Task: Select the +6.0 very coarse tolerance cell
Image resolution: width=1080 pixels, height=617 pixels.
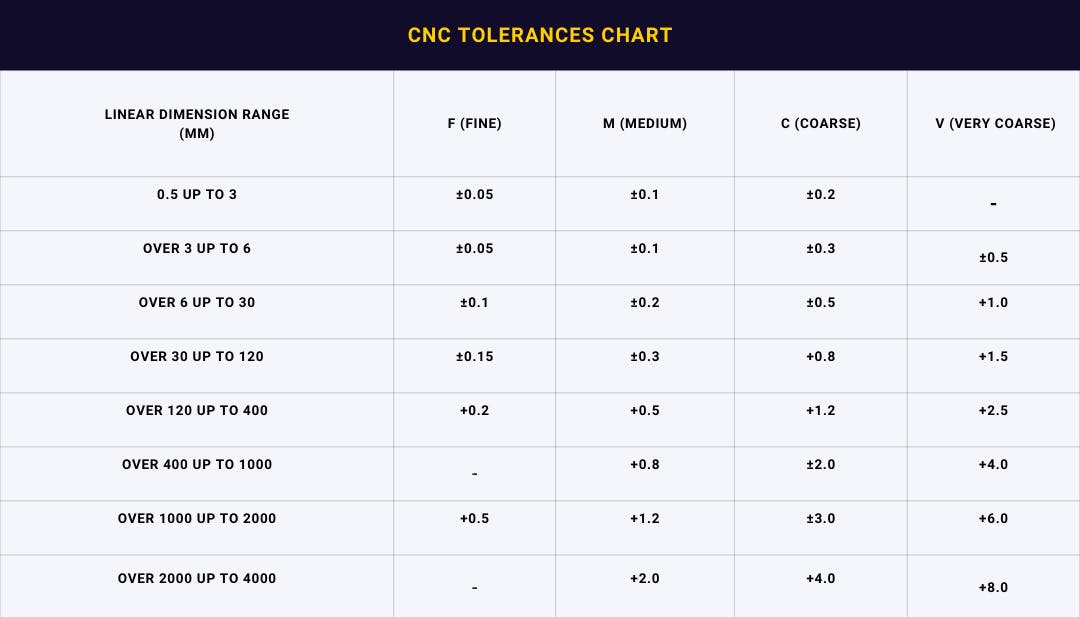Action: [x=993, y=519]
